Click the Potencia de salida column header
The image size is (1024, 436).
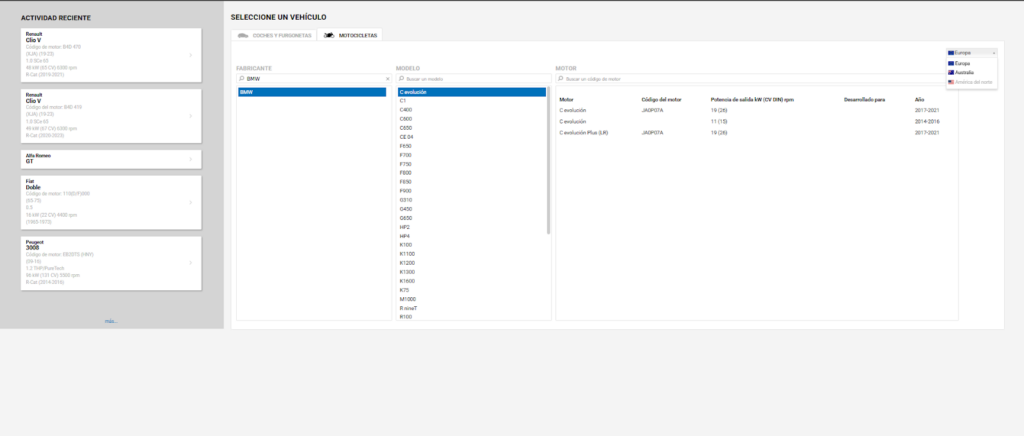click(x=752, y=99)
